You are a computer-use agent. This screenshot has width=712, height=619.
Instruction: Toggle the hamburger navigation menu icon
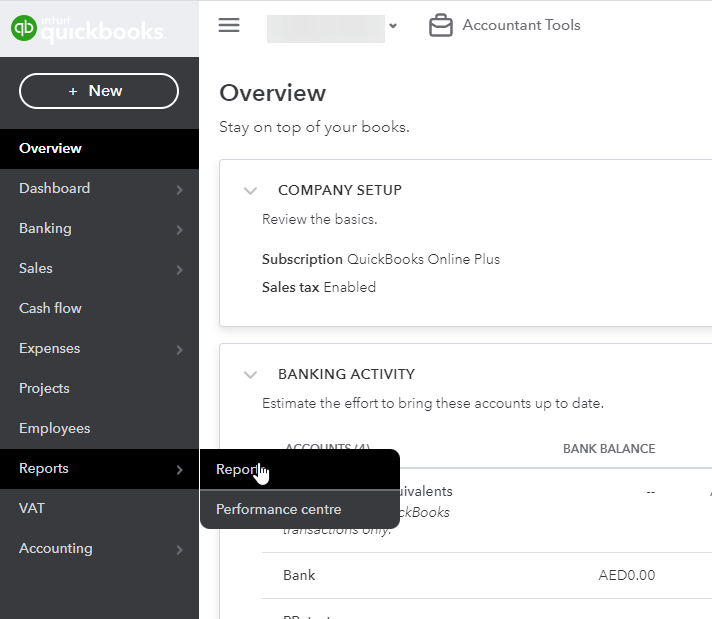pyautogui.click(x=229, y=25)
